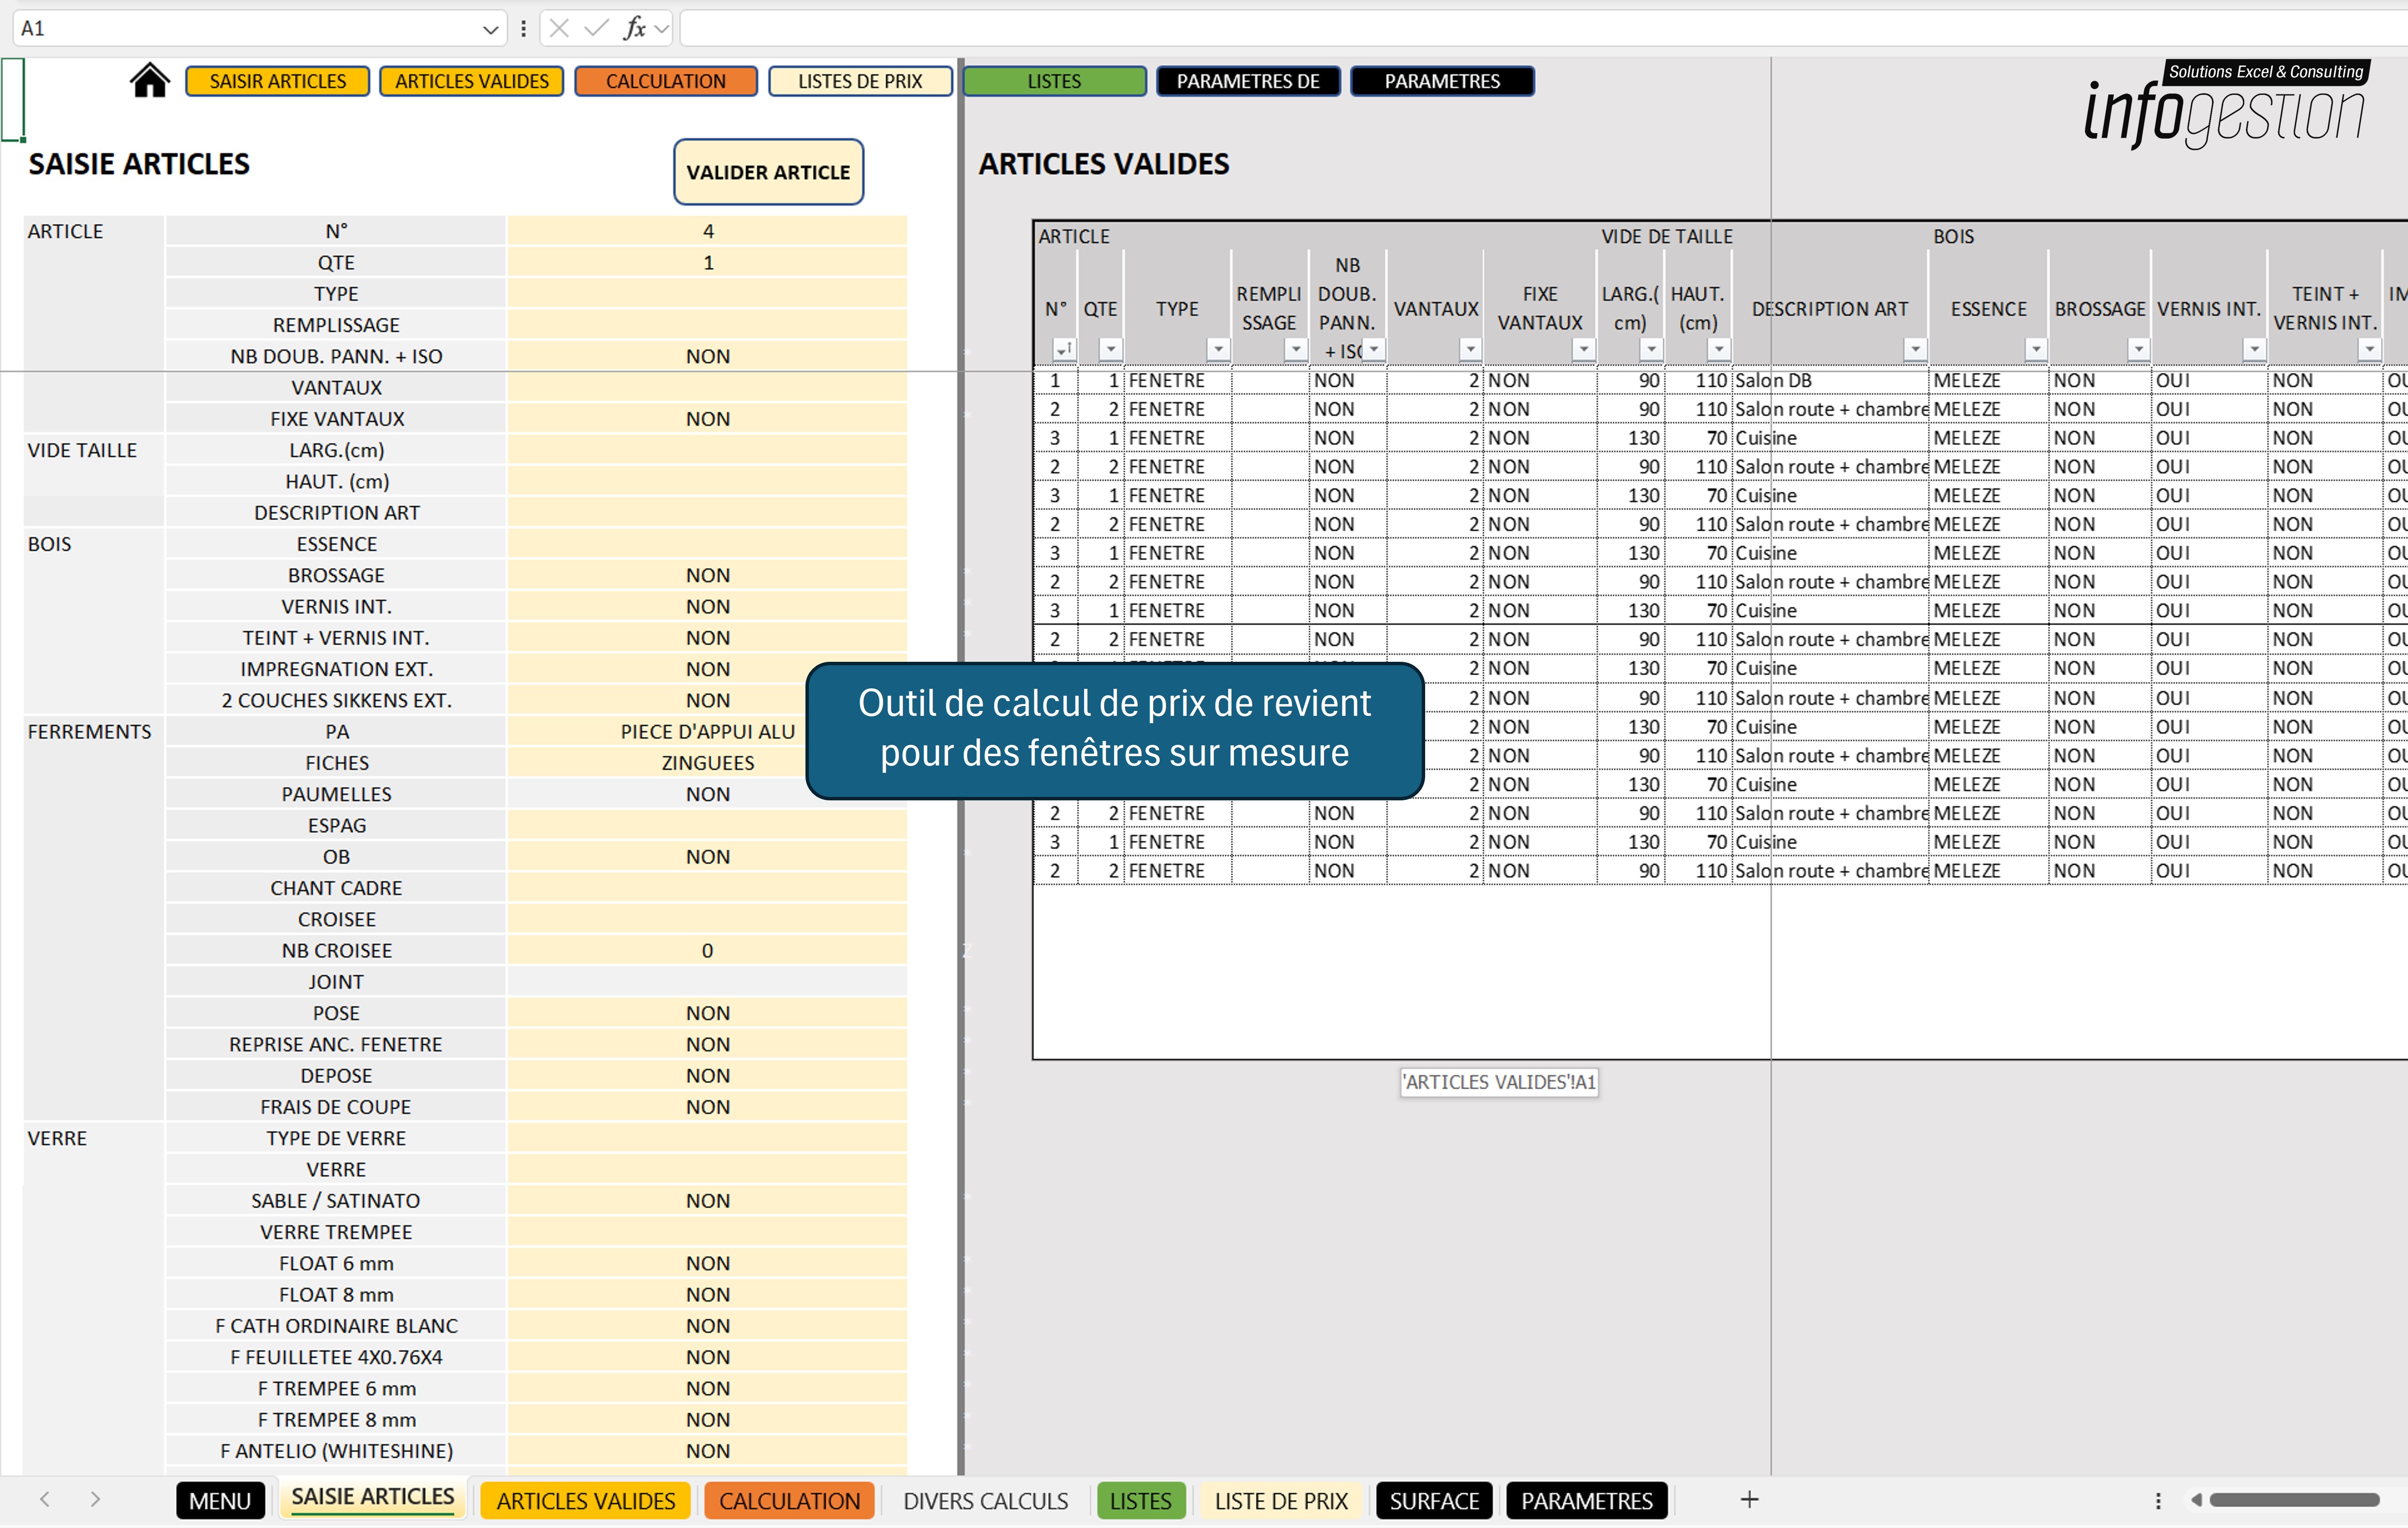Viewport: 2408px width, 1528px height.
Task: Click the horizontal scrollbar thumb
Action: [2294, 1500]
